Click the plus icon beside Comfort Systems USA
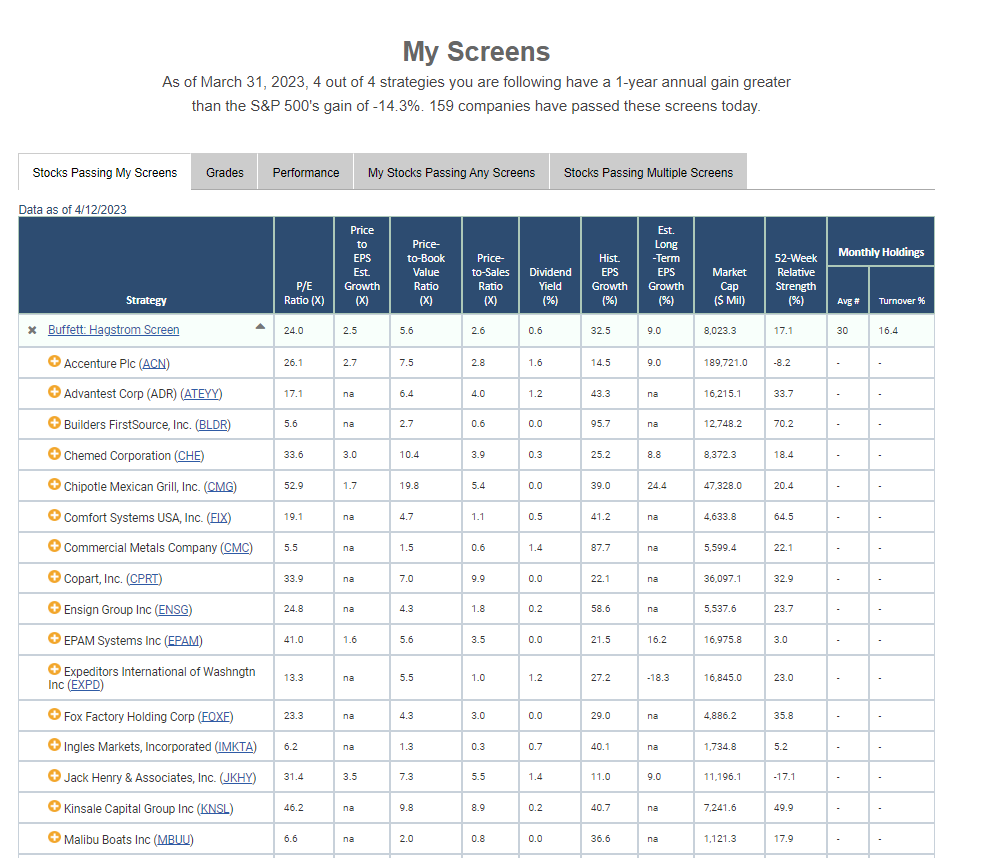Screen dimensions: 986x858 (55, 515)
